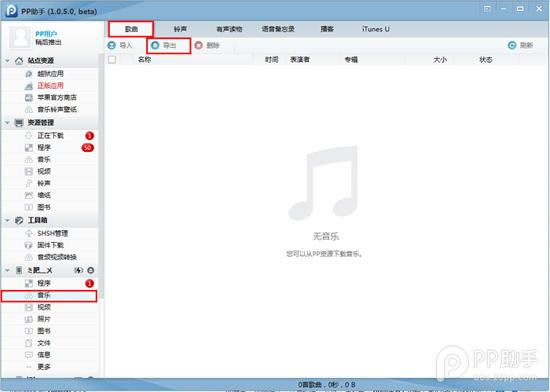Click the 导入 import button
The height and width of the screenshot is (392, 550).
[120, 45]
